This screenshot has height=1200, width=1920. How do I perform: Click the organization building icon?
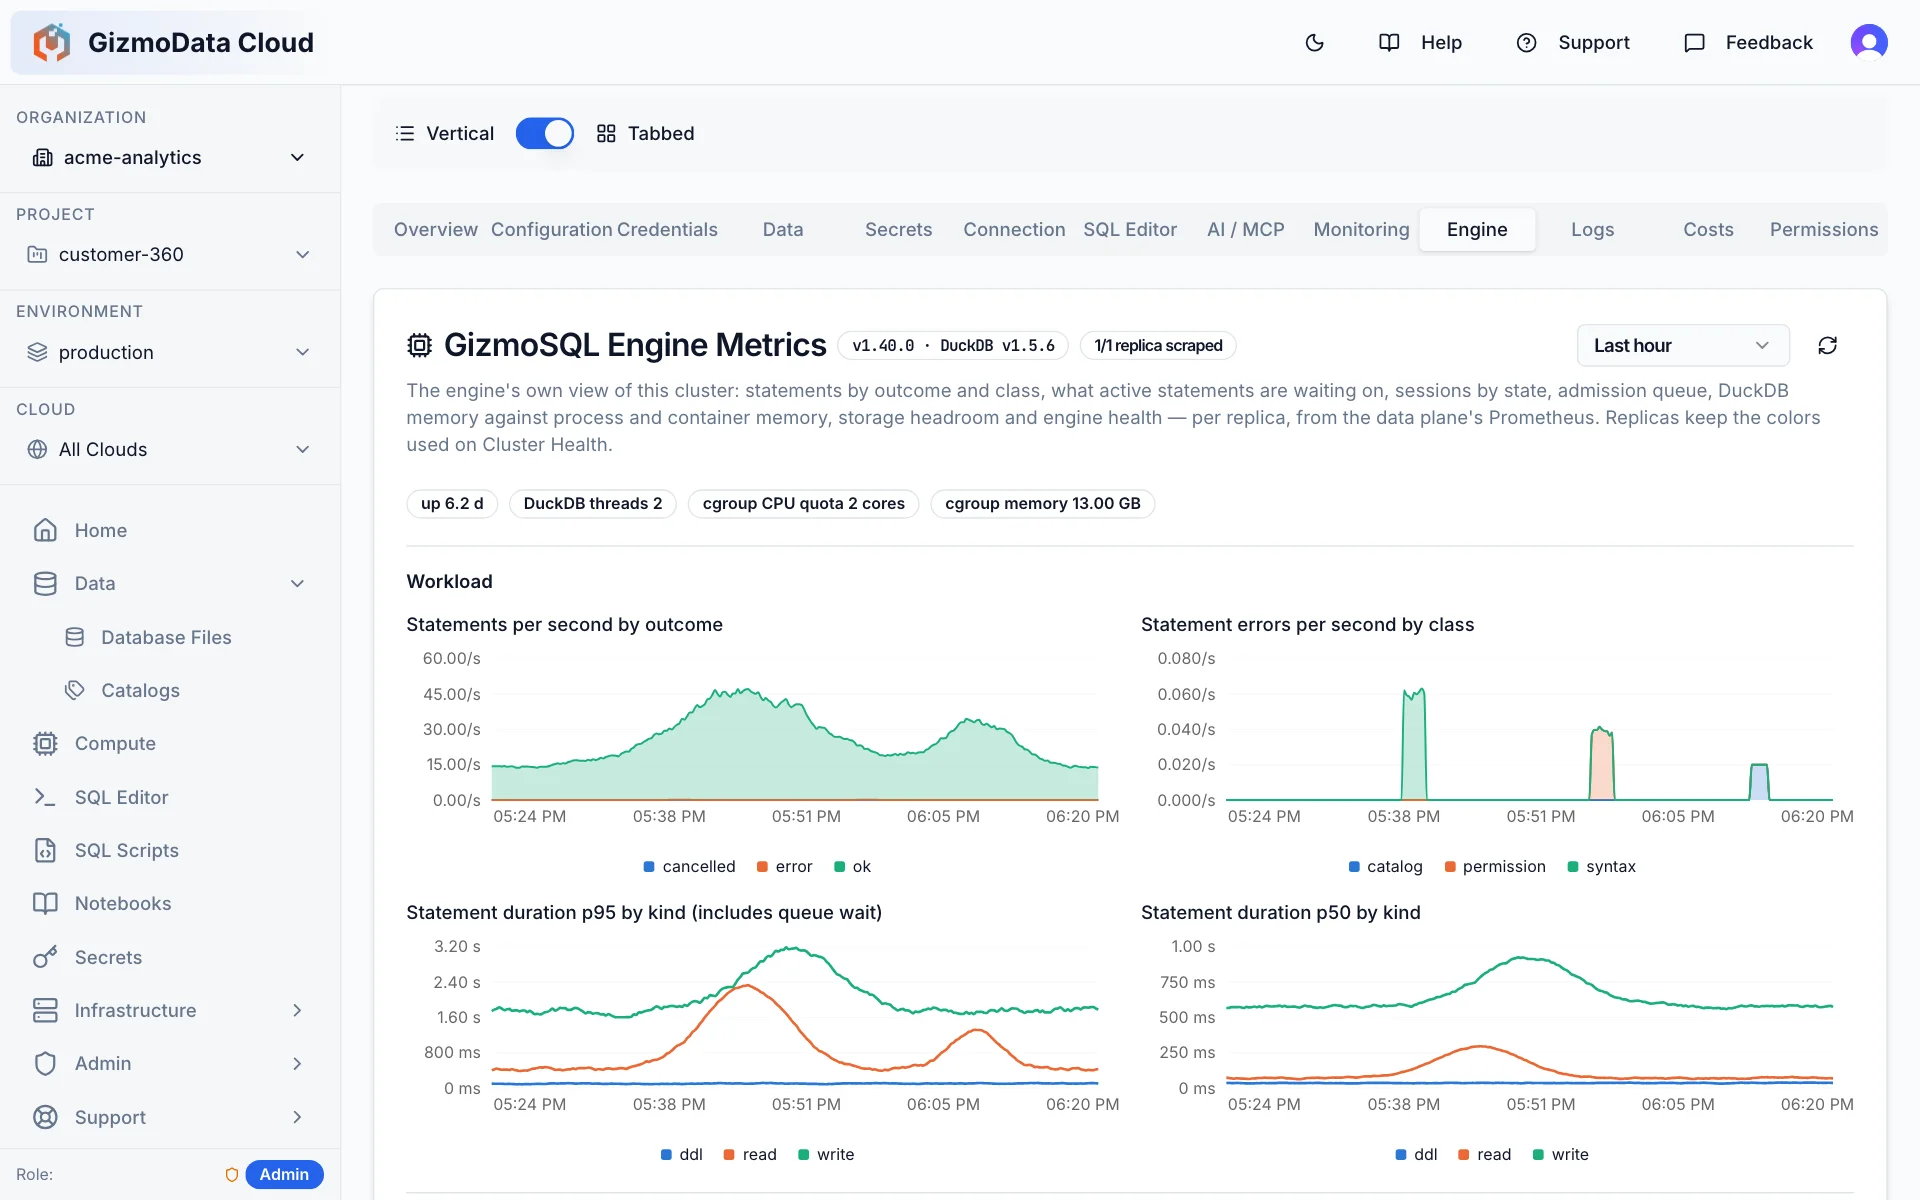43,157
